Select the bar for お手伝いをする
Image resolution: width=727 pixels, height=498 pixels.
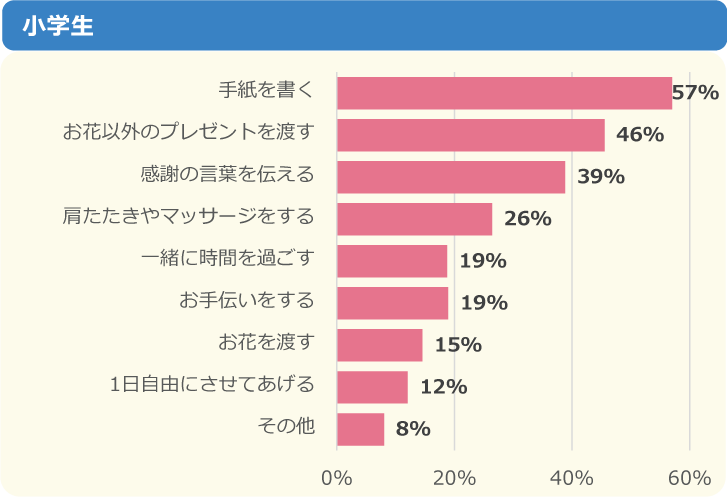pyautogui.click(x=392, y=303)
